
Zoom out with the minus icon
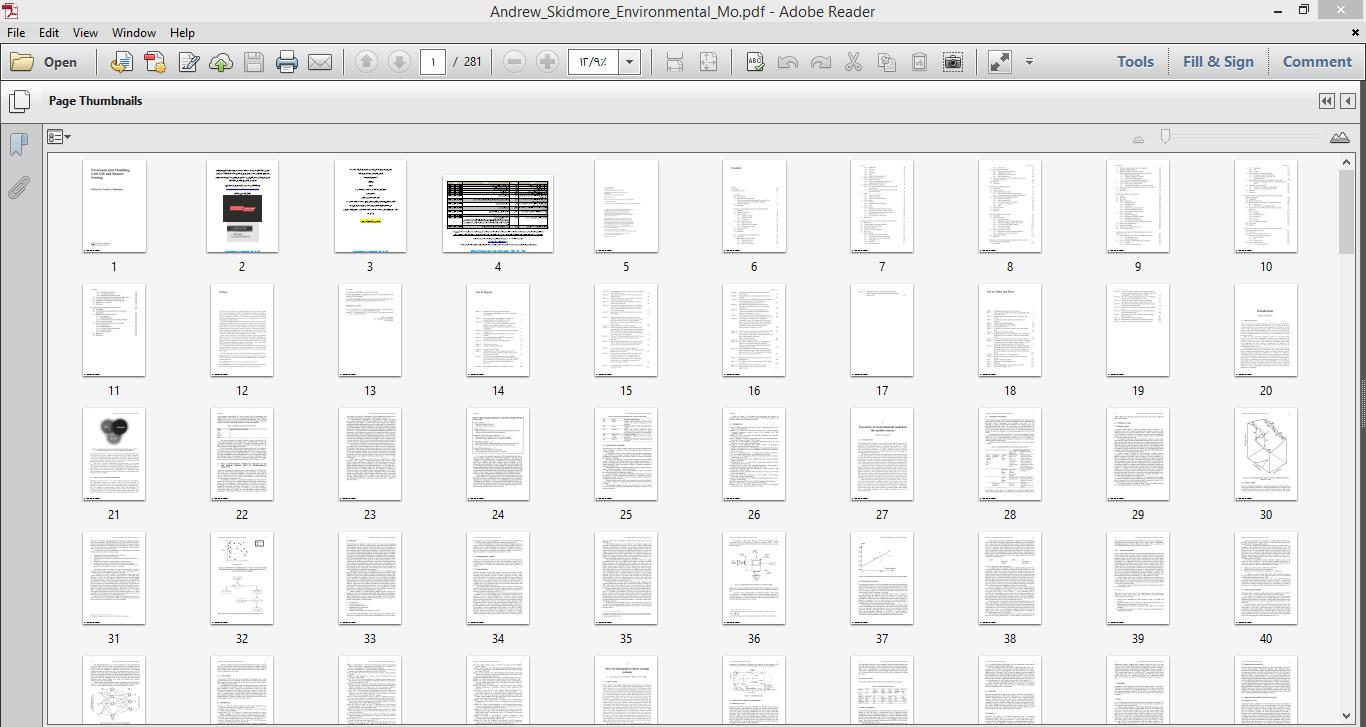coord(515,62)
